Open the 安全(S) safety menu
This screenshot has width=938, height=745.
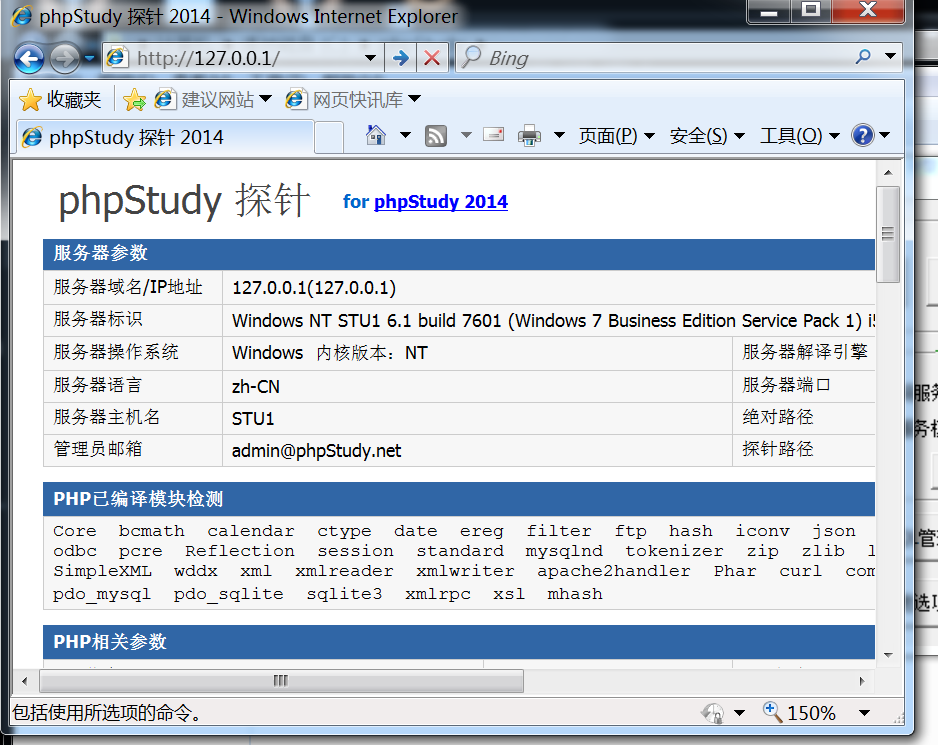(706, 136)
